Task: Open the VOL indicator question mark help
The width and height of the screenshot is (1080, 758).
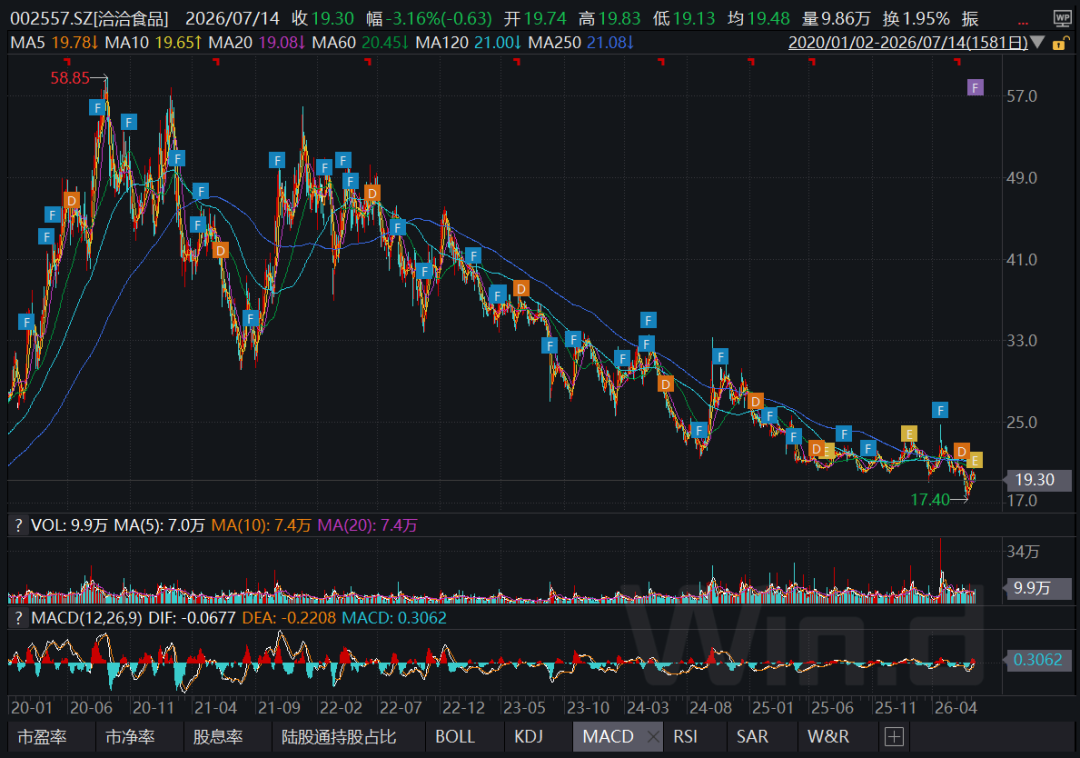Action: pyautogui.click(x=18, y=525)
